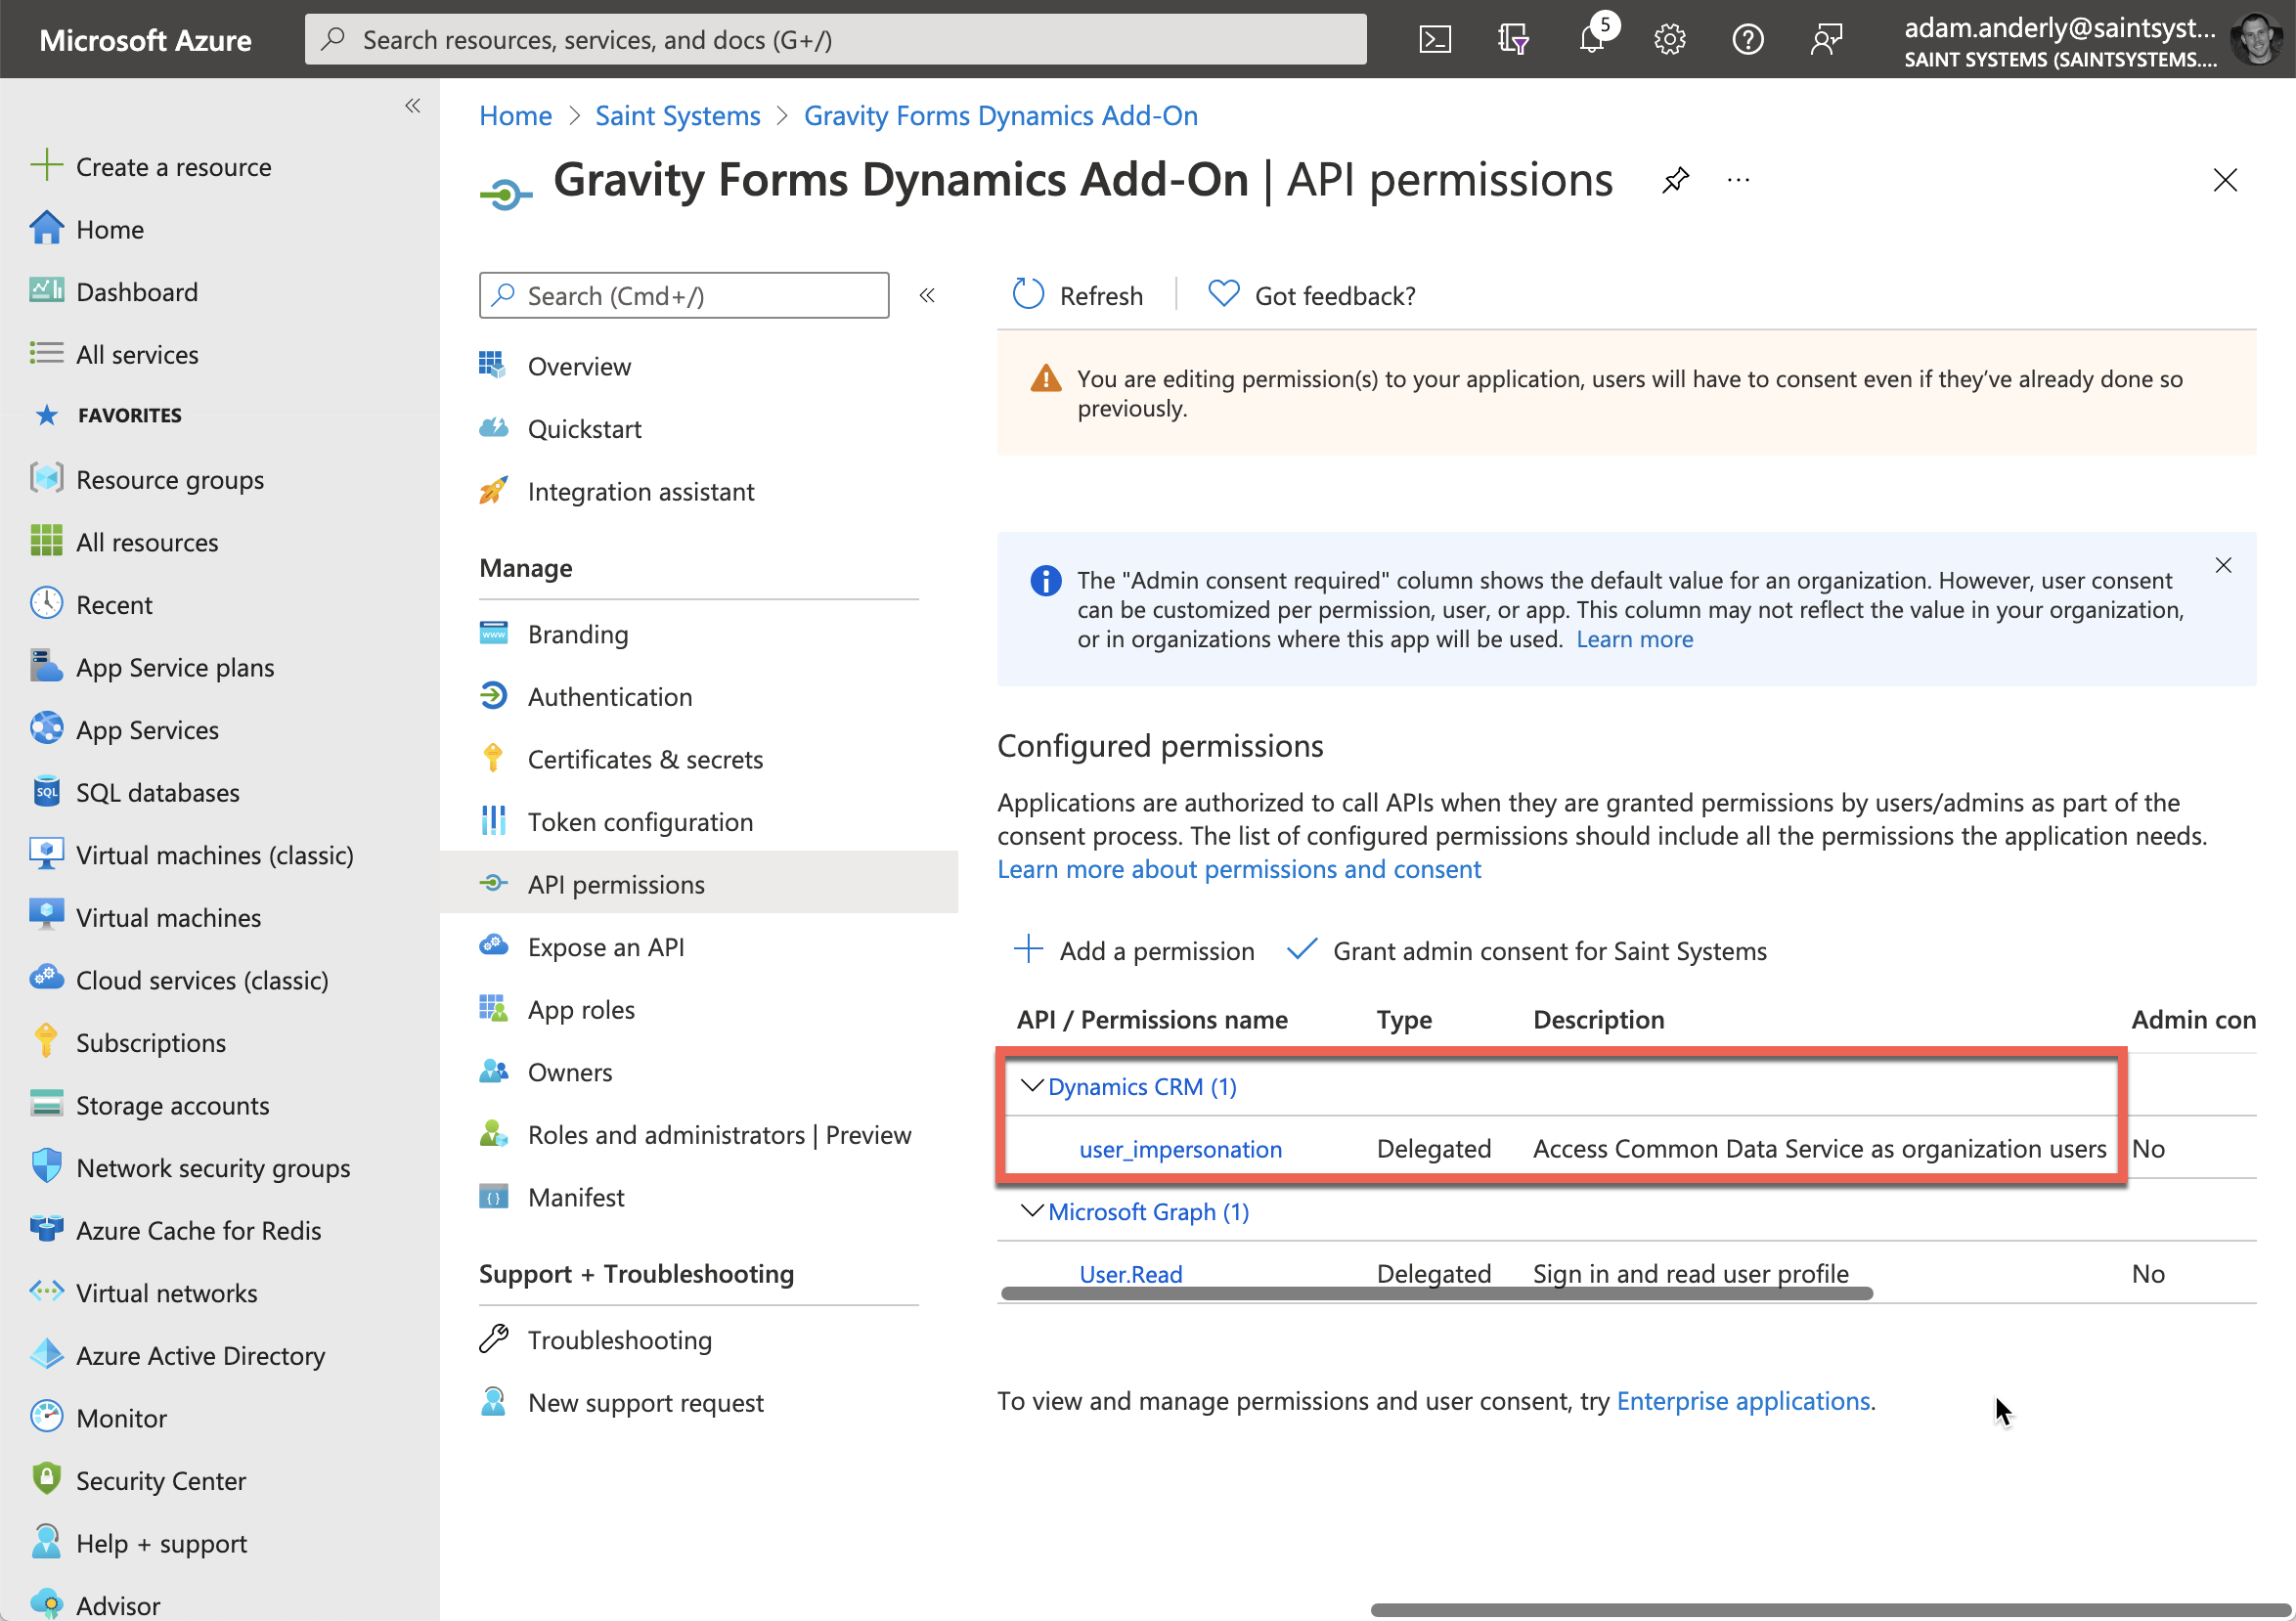Screen dimensions: 2296x1621
Task: Dismiss the Admin consent info banner
Action: coord(2222,565)
